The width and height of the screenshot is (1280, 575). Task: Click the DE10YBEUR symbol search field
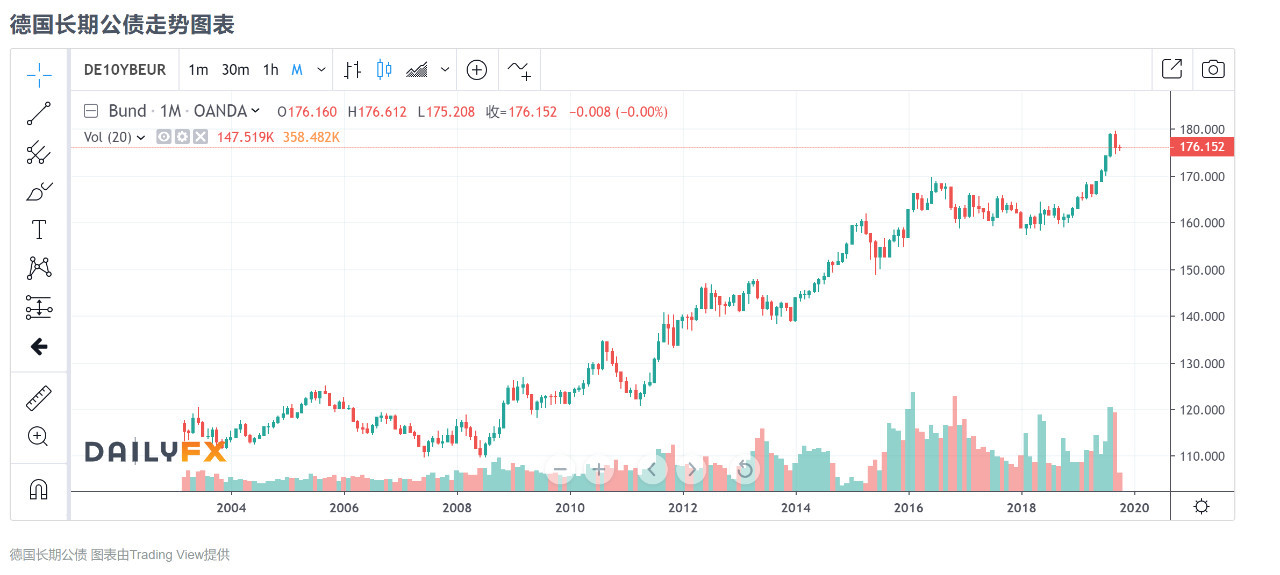pyautogui.click(x=124, y=70)
